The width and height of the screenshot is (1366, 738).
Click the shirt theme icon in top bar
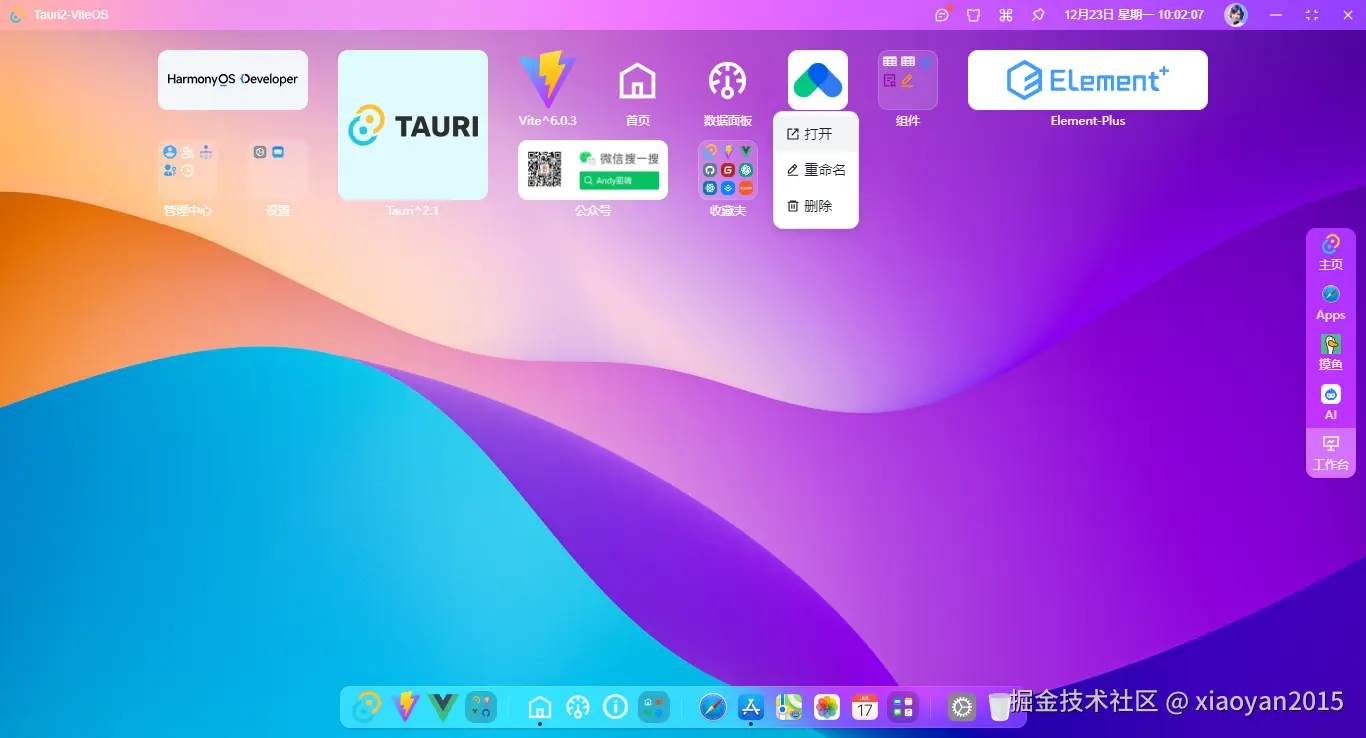point(974,15)
